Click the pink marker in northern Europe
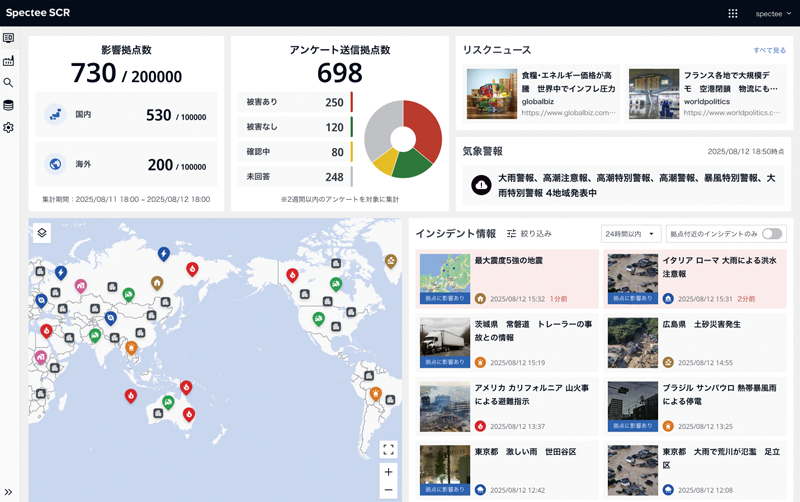 (x=81, y=286)
